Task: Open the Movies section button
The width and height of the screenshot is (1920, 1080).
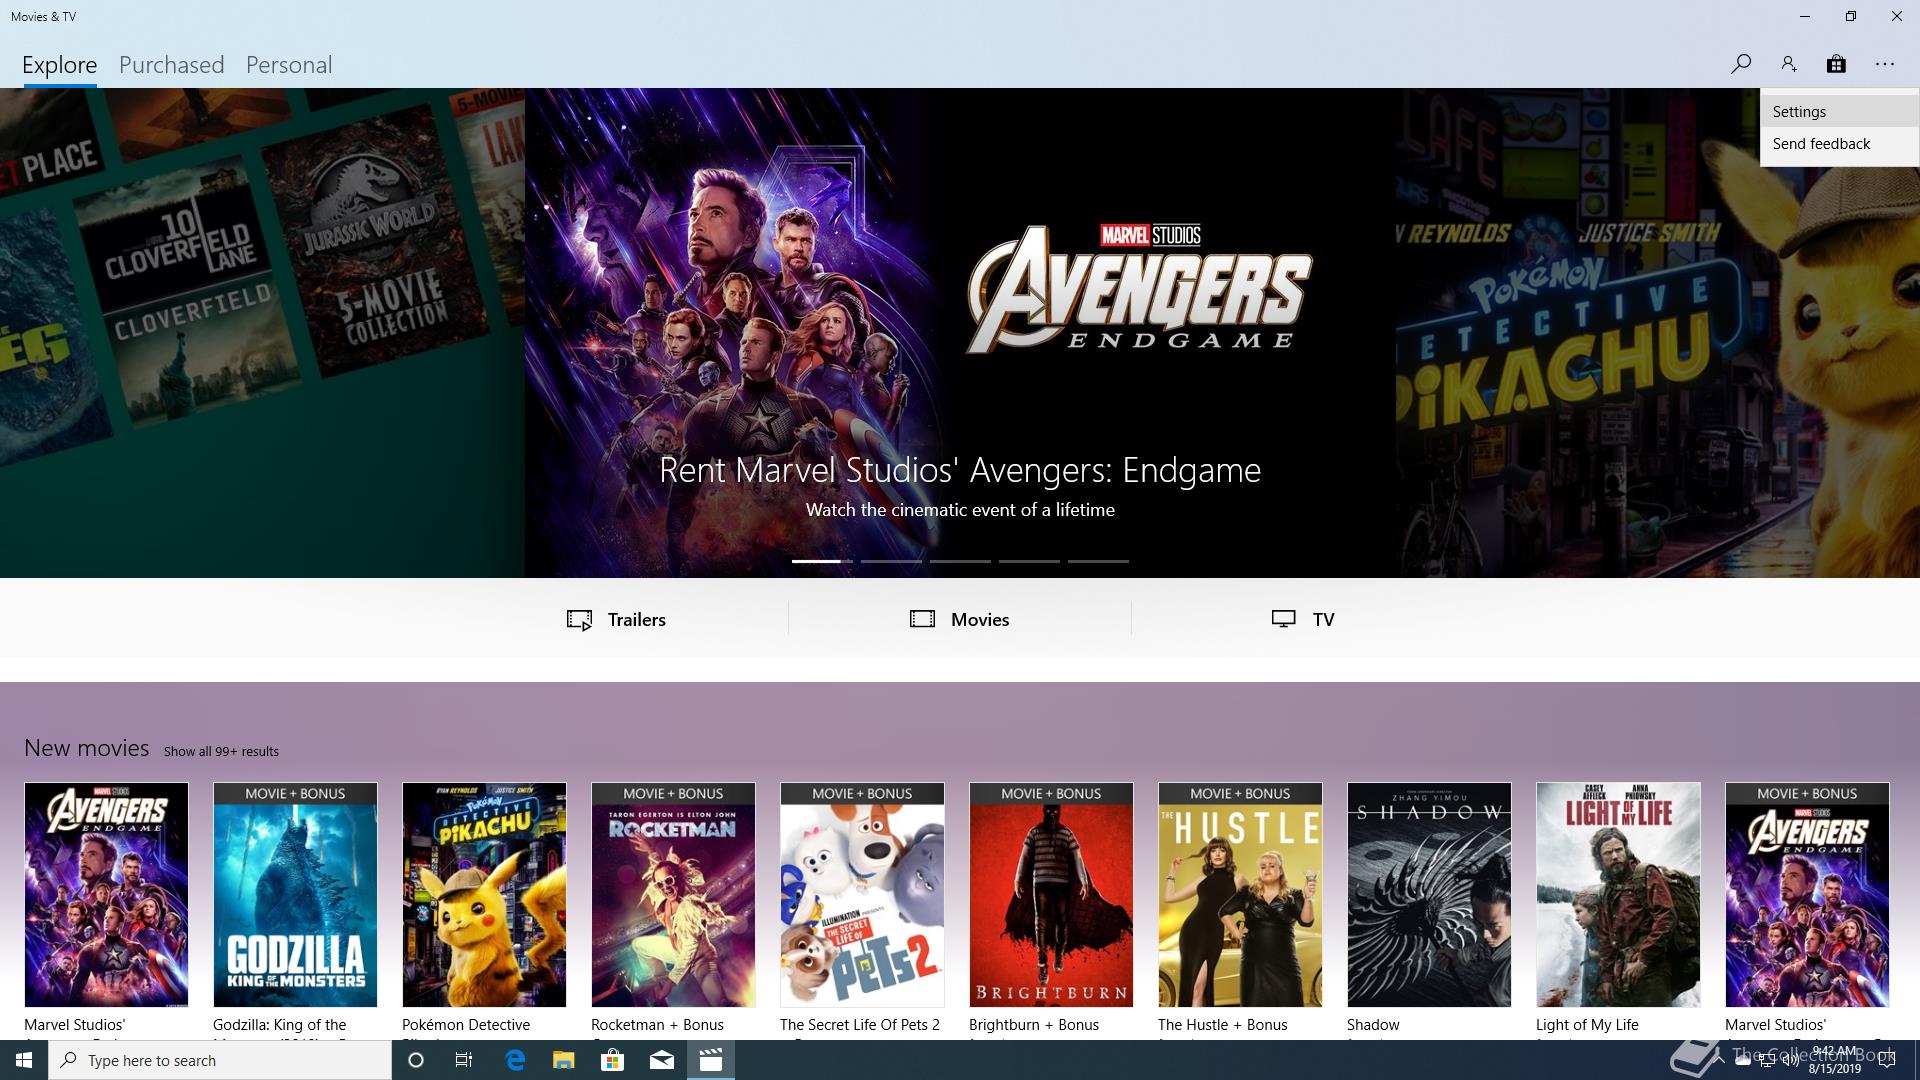Action: click(960, 619)
